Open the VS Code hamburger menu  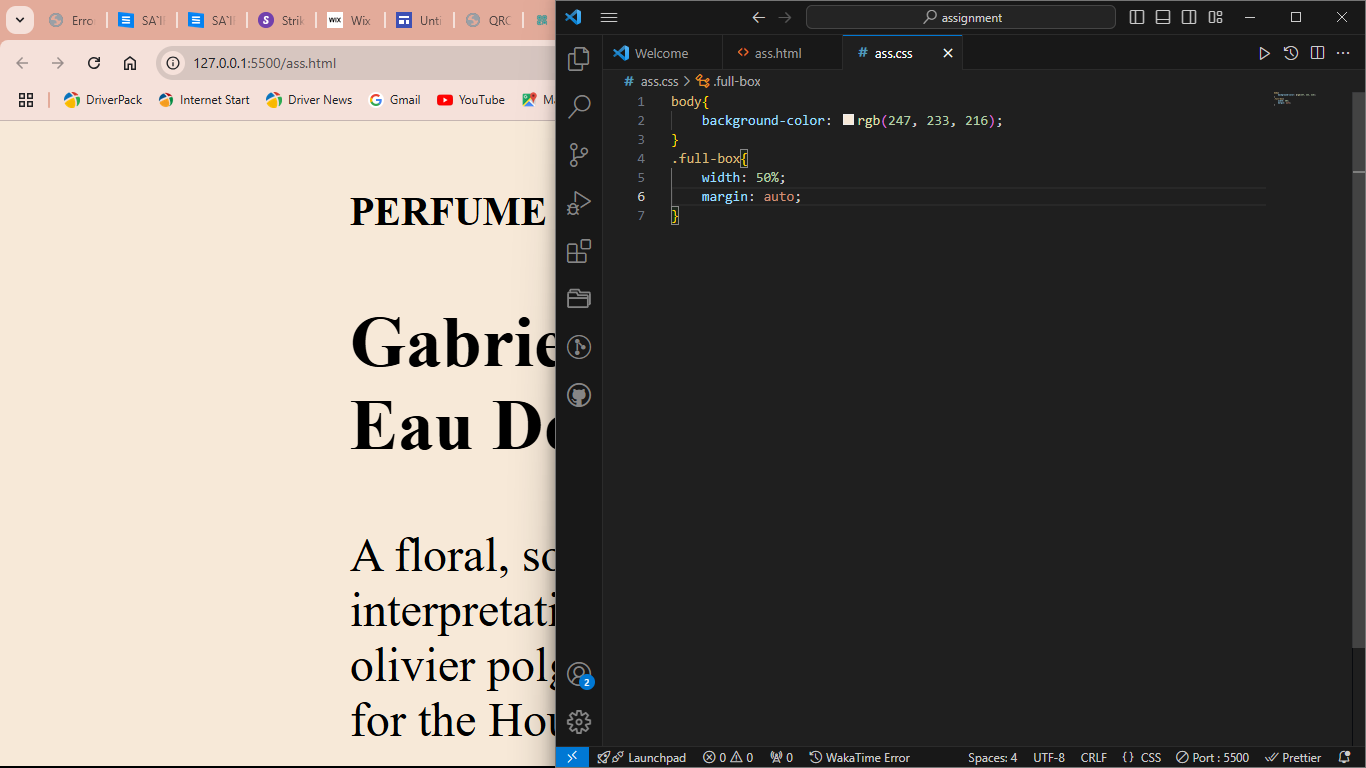(608, 17)
